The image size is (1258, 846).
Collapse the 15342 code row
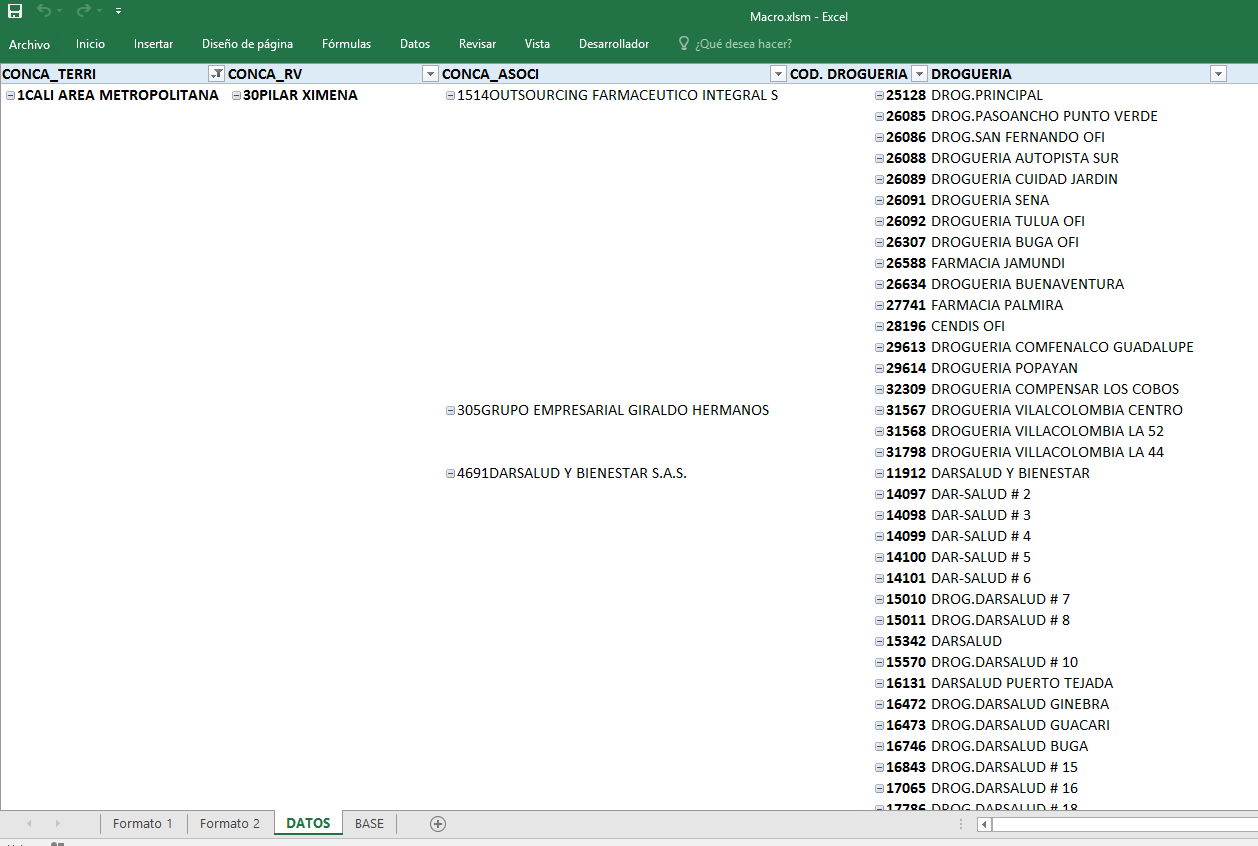(879, 642)
